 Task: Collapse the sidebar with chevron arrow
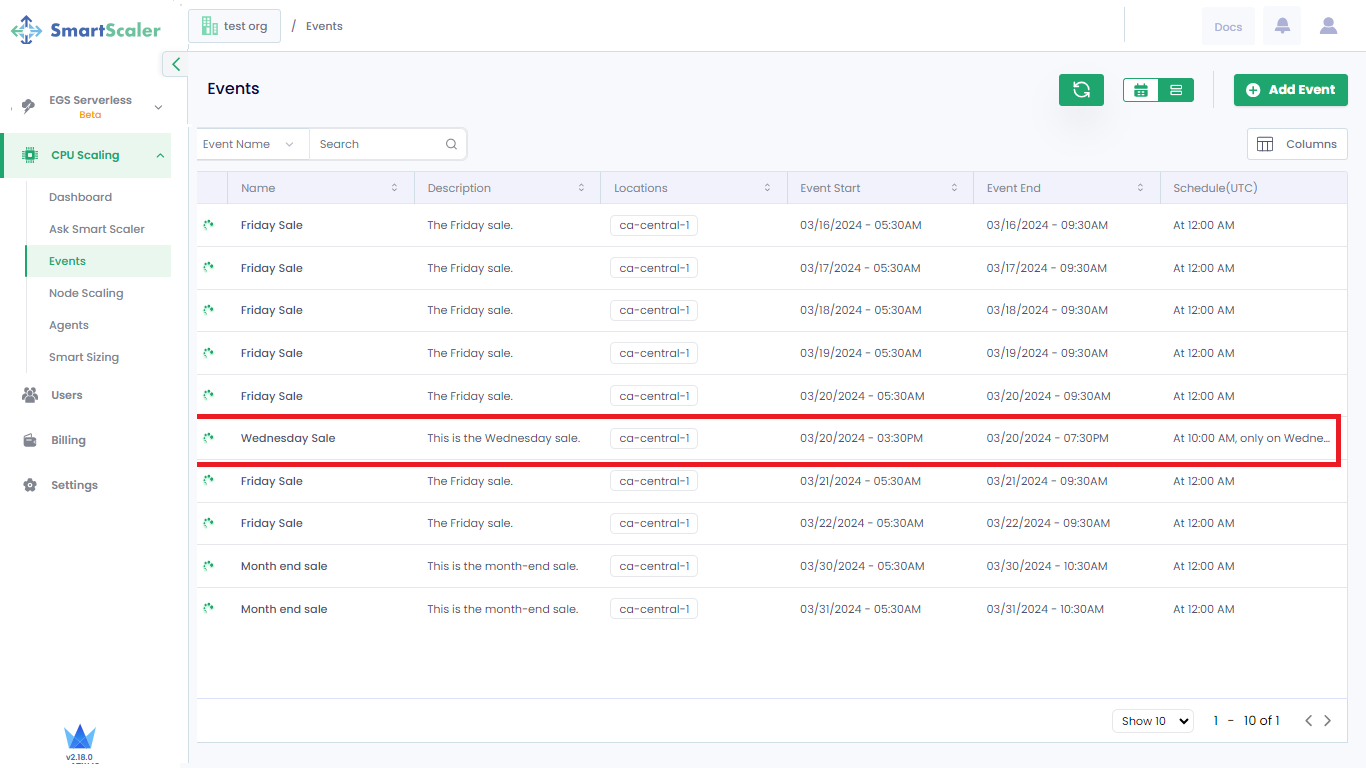pyautogui.click(x=176, y=64)
